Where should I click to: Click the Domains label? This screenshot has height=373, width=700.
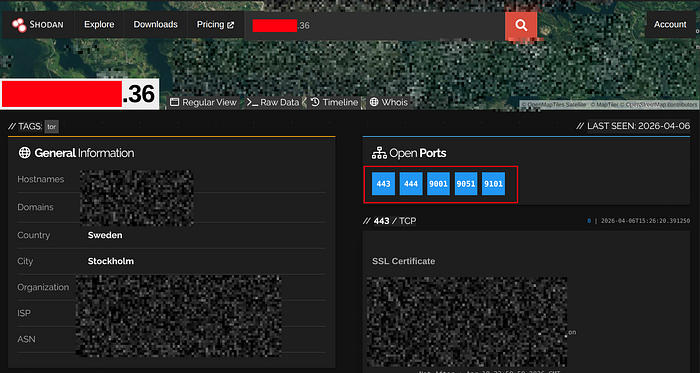coord(35,207)
